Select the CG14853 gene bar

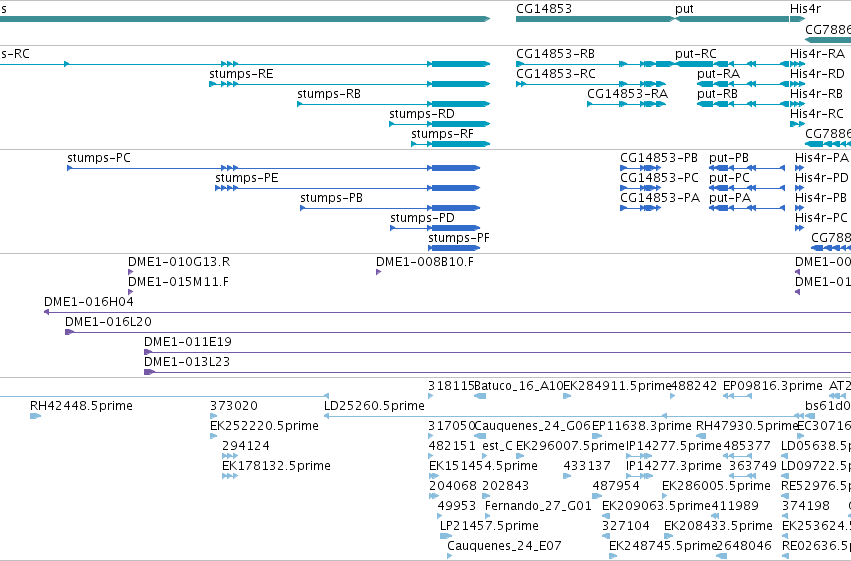click(595, 19)
